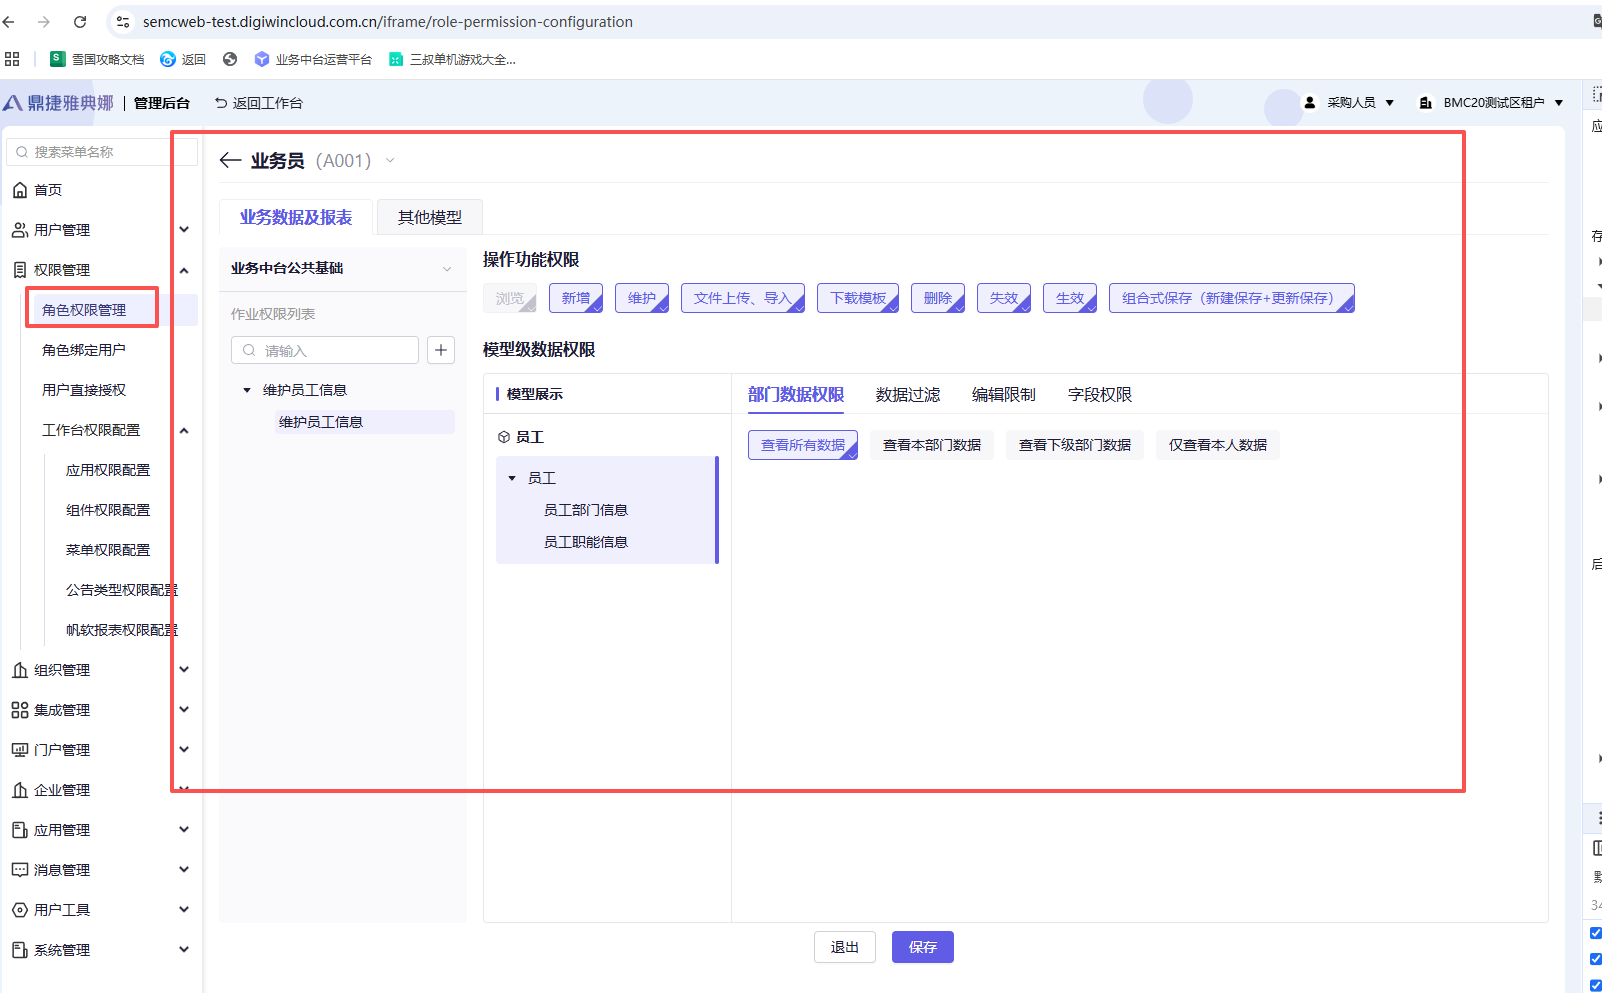
Task: Toggle the 删除 operation permission
Action: click(x=938, y=298)
